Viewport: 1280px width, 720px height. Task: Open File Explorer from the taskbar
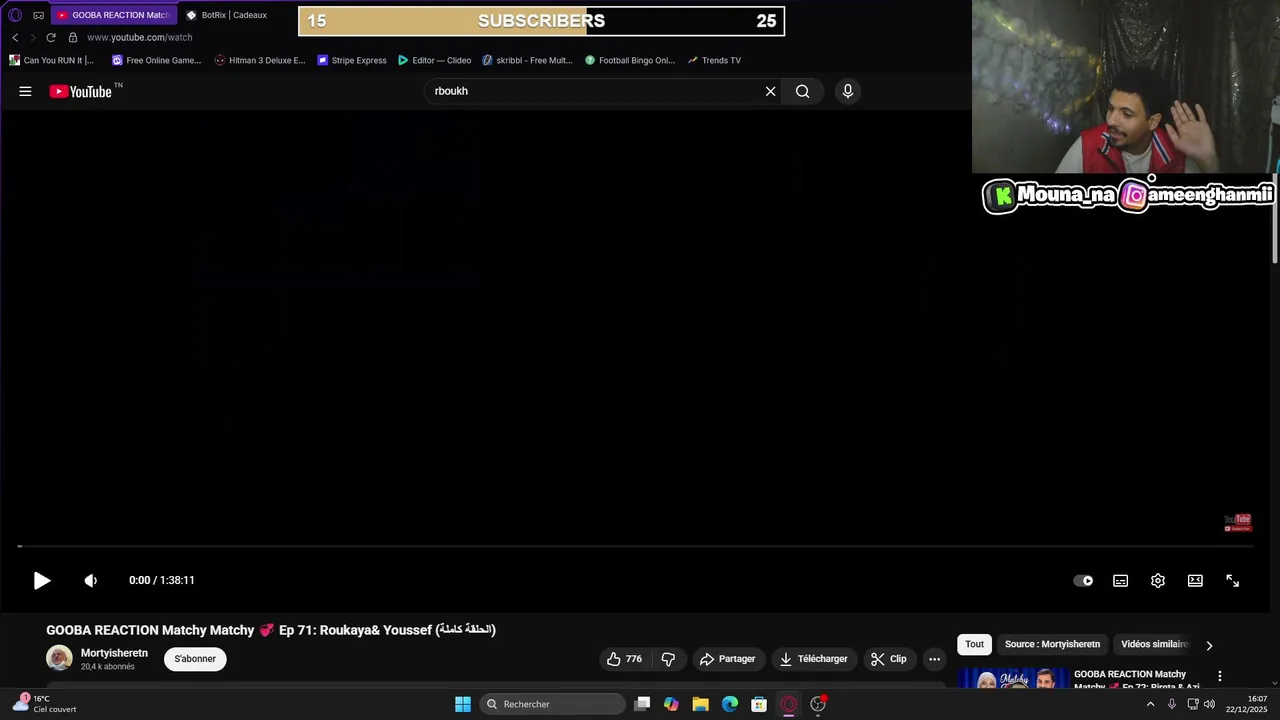(x=700, y=704)
